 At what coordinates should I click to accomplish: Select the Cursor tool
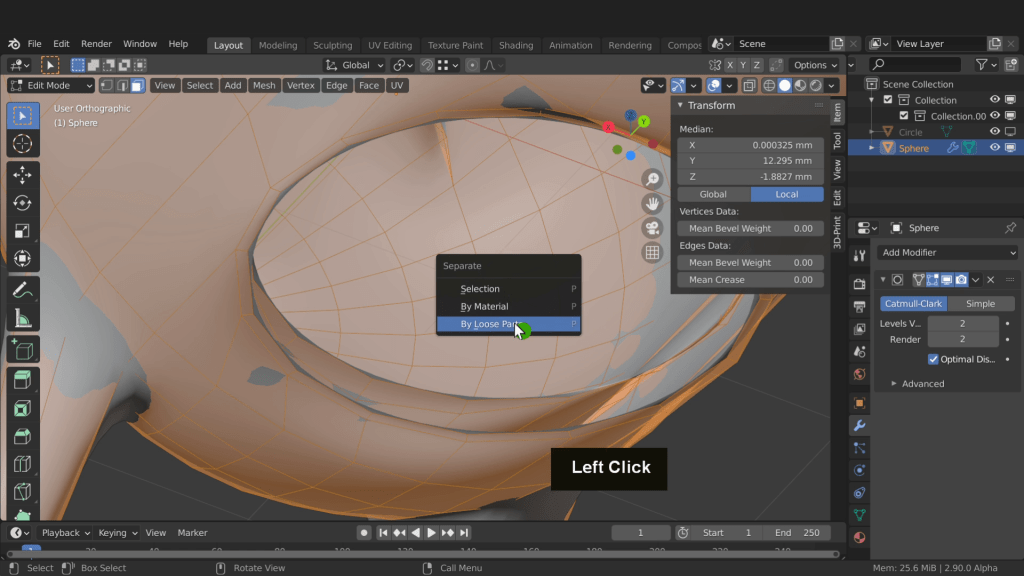point(22,144)
